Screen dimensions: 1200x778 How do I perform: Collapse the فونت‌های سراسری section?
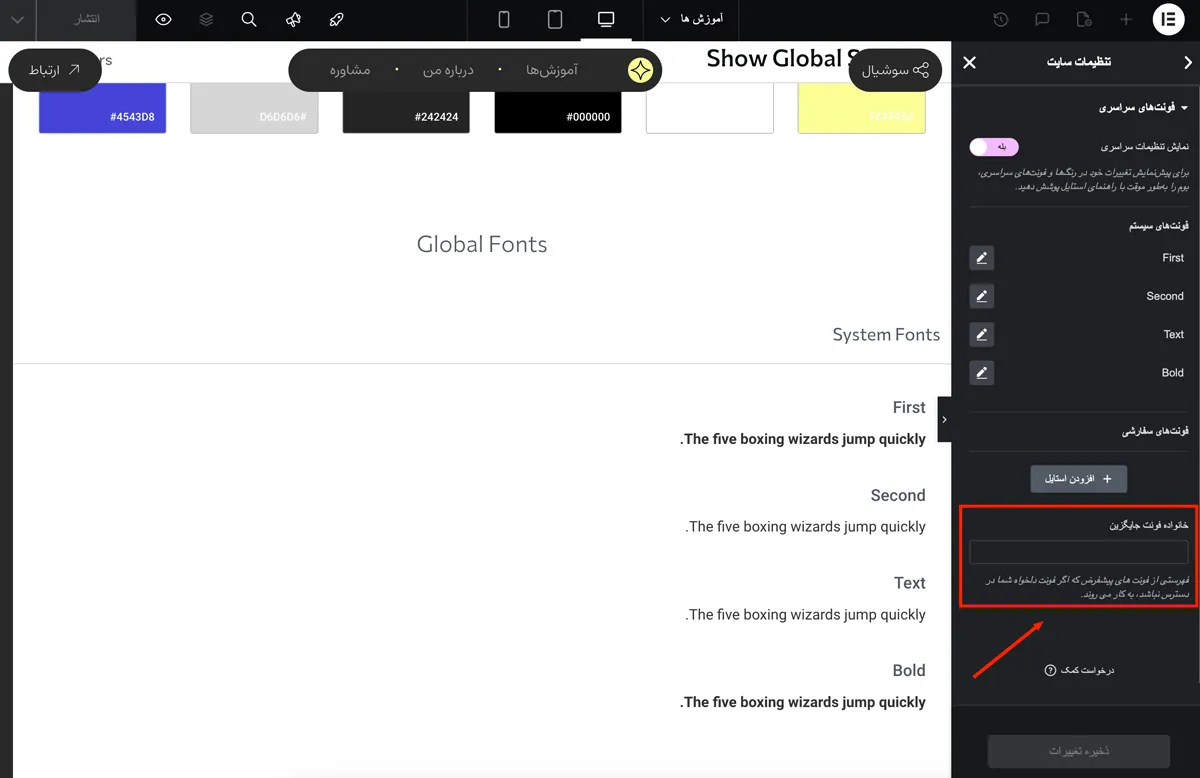[1143, 107]
